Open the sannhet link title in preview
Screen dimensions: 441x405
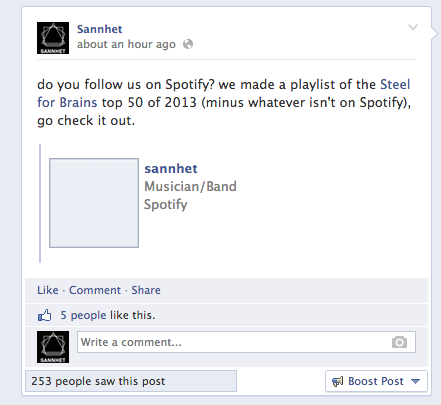pyautogui.click(x=171, y=169)
